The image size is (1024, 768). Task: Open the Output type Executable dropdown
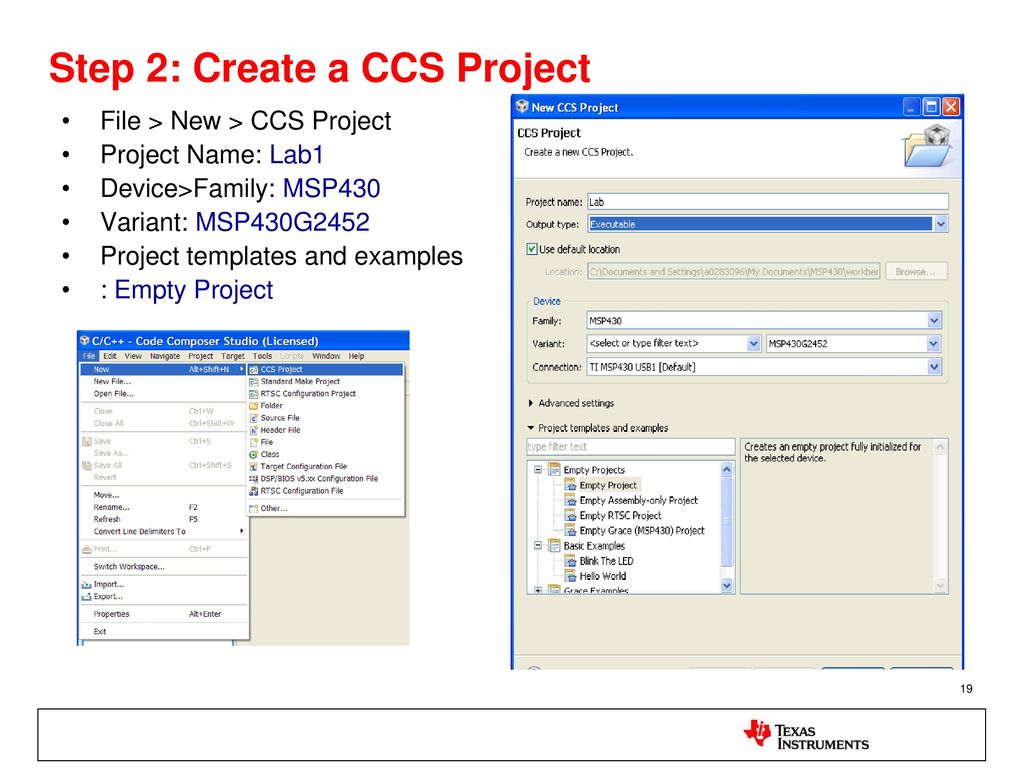[940, 224]
